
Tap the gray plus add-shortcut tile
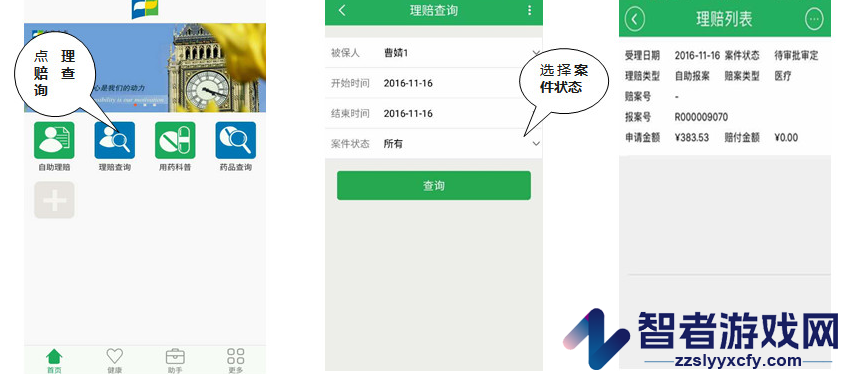tap(54, 200)
